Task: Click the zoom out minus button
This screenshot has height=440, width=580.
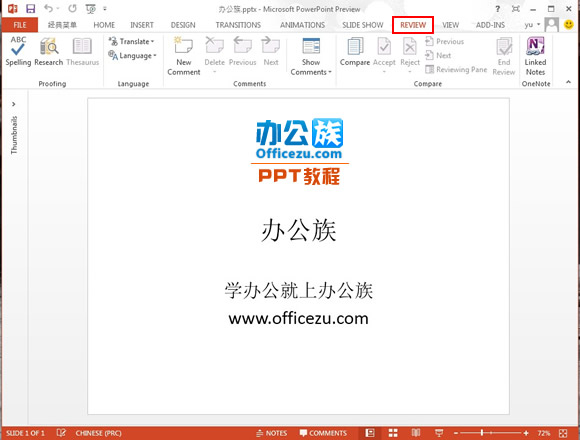Action: click(456, 433)
